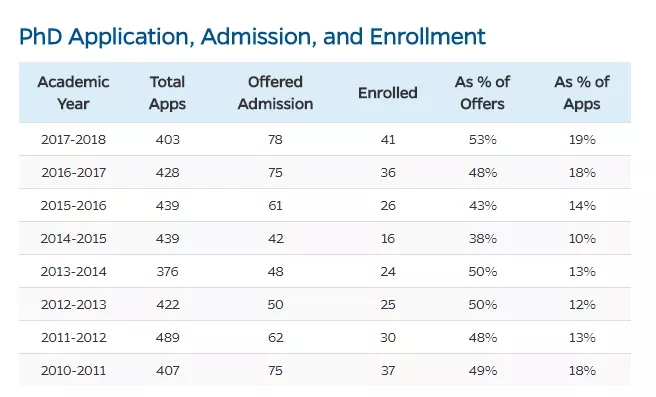Screen dimensions: 656x397
Task: Click the Enrolled column header
Action: click(388, 93)
